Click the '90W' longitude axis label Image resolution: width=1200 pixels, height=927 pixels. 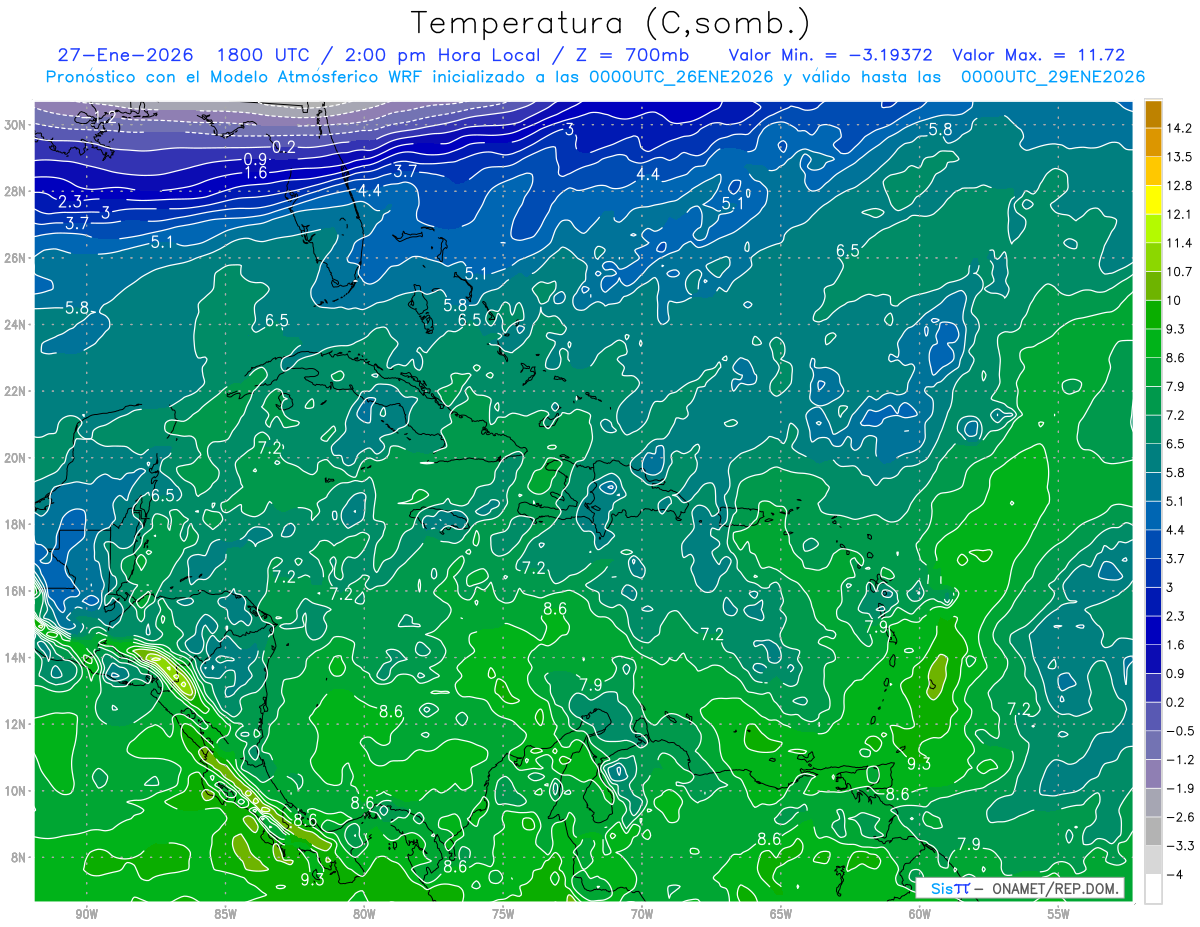point(86,915)
